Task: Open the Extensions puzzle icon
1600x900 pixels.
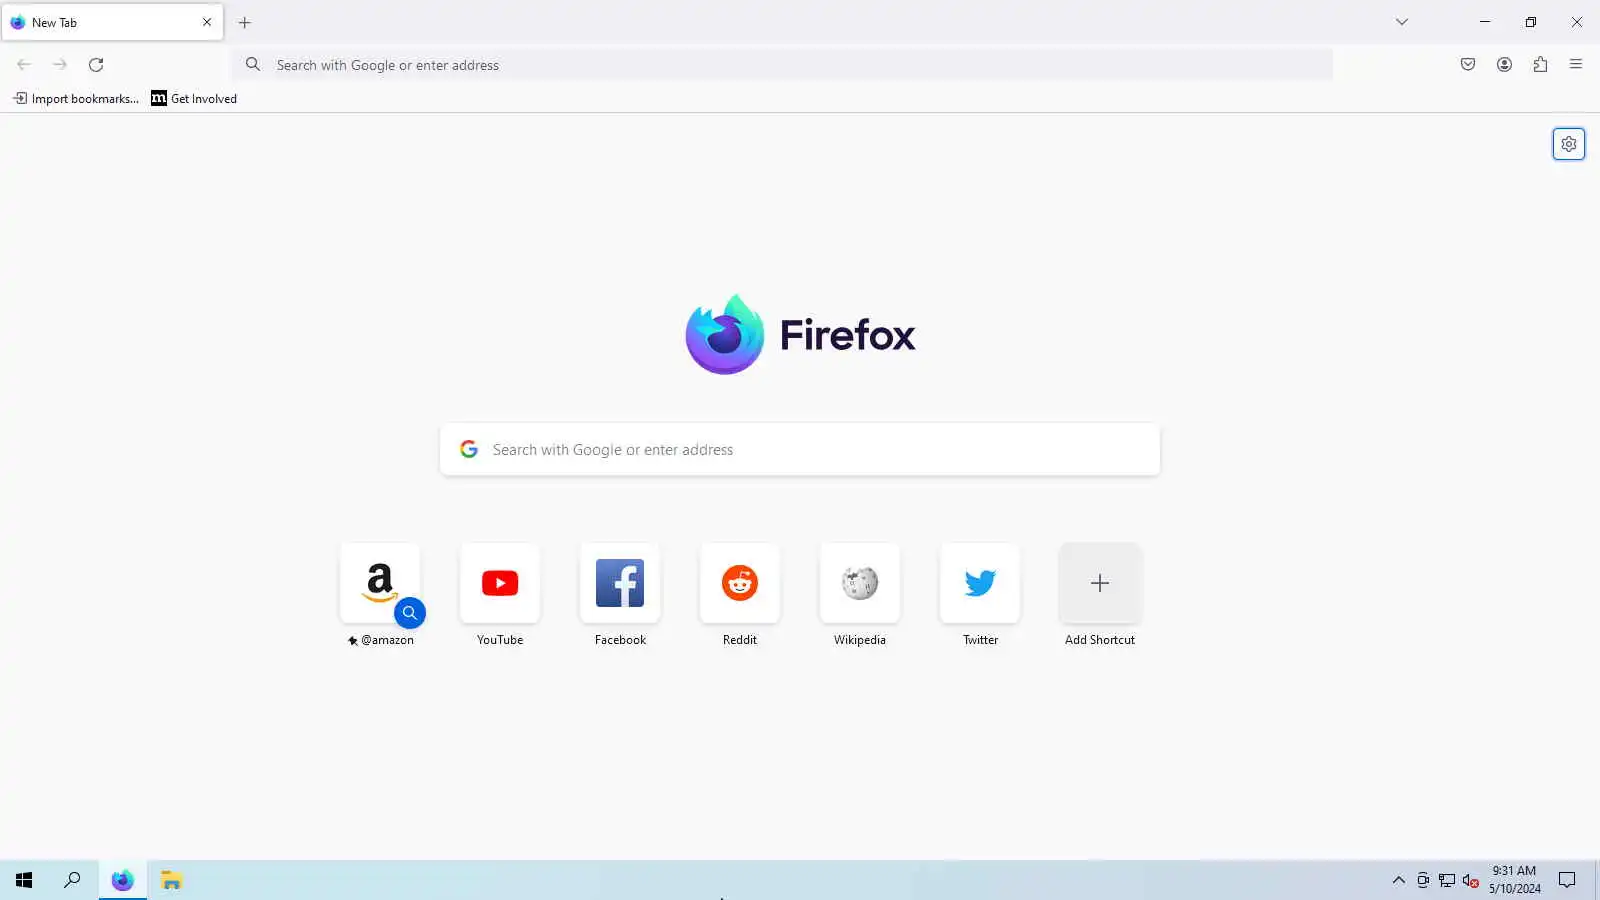Action: (1540, 64)
